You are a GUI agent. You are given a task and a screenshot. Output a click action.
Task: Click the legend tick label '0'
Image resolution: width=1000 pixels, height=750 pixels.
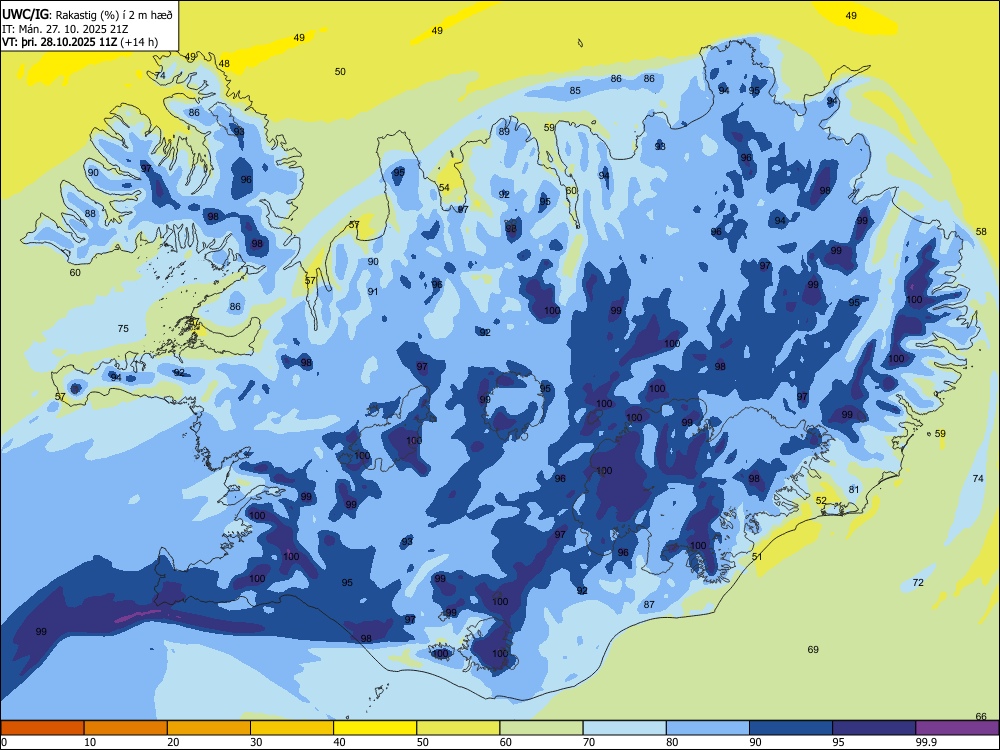click(x=4, y=742)
